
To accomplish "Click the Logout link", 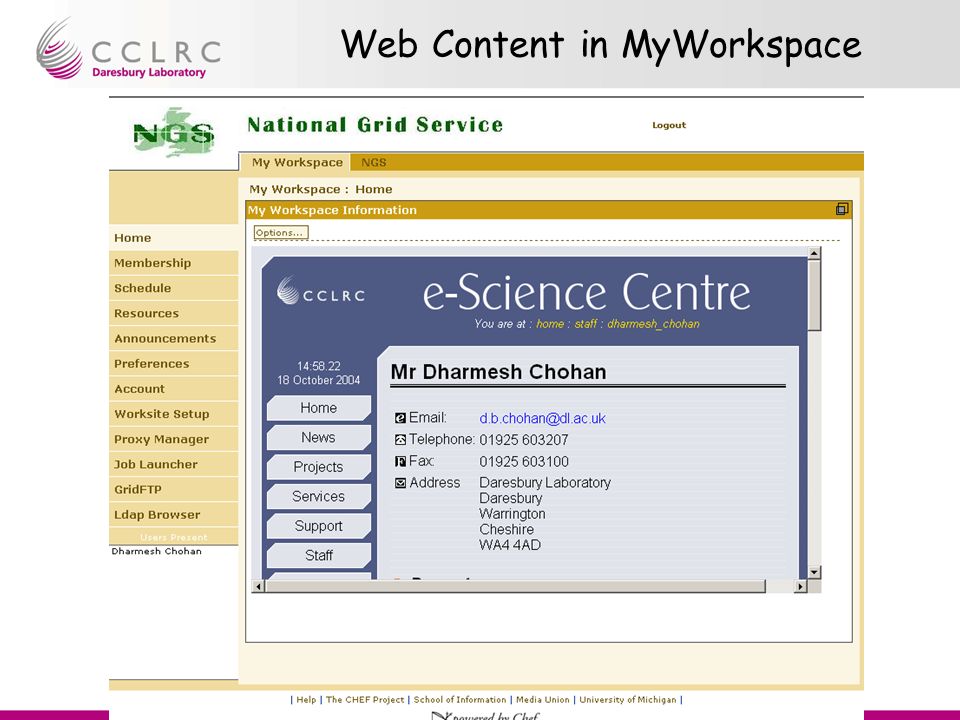I will (669, 125).
